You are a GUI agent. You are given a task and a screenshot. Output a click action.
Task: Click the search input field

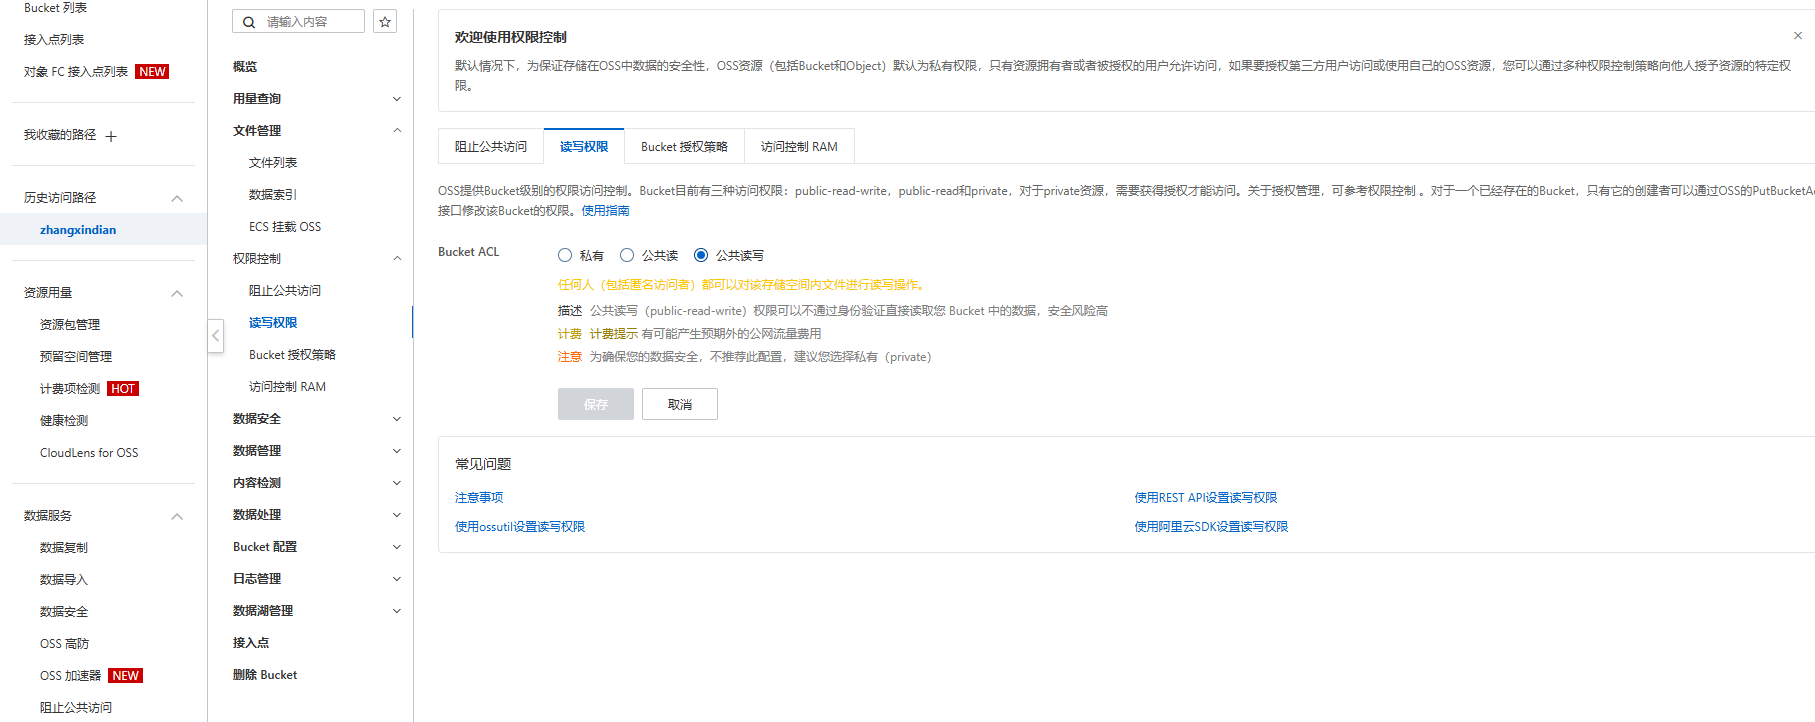[310, 22]
